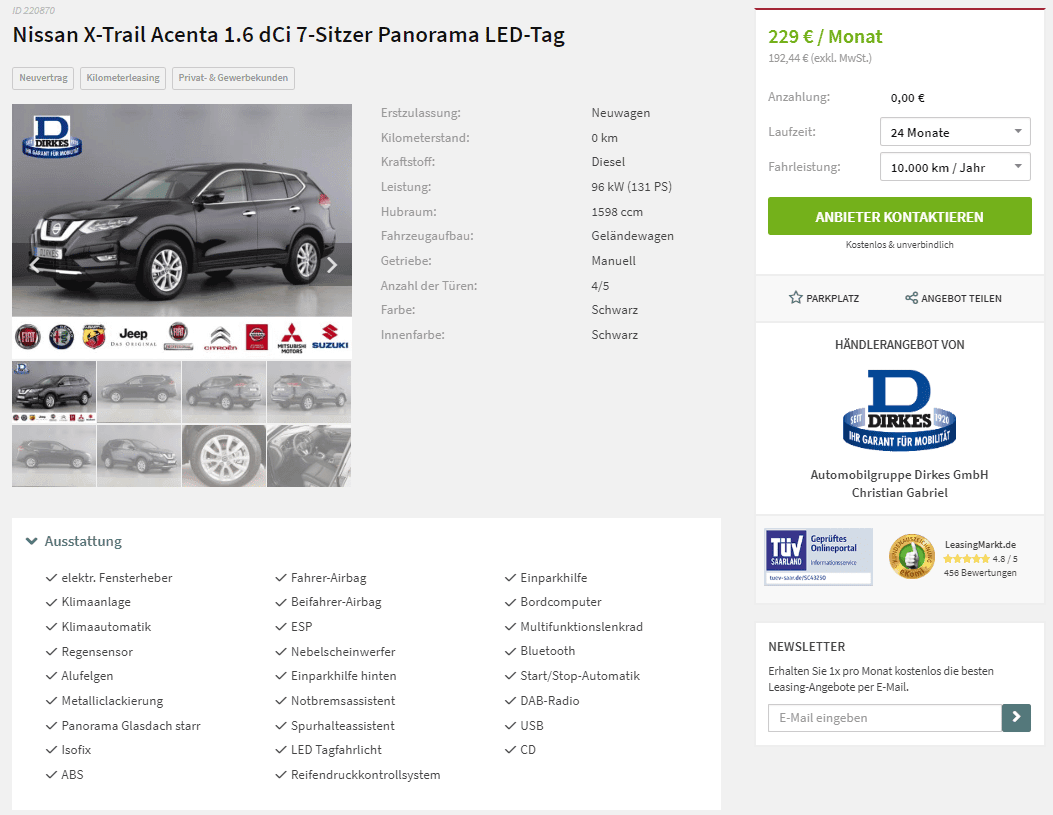Screen dimensions: 1053x815
Task: Select the first front-view car thumbnail
Action: 54,391
